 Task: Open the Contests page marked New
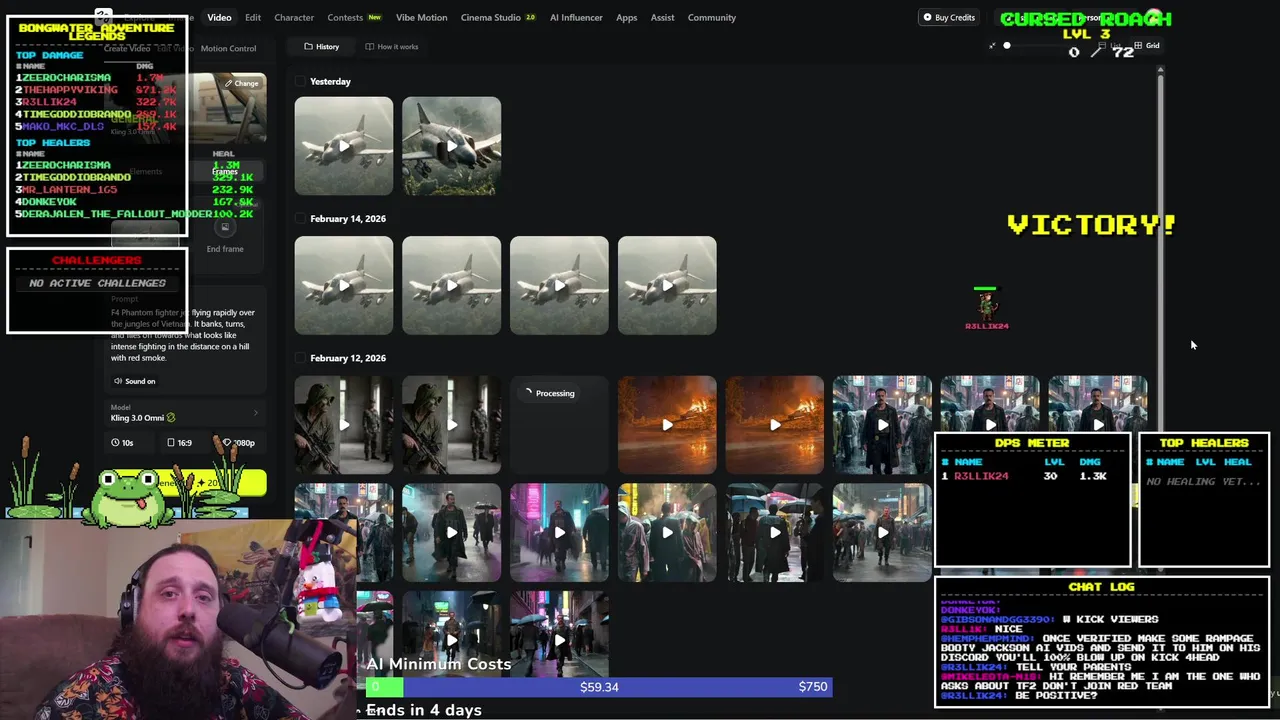[x=354, y=17]
